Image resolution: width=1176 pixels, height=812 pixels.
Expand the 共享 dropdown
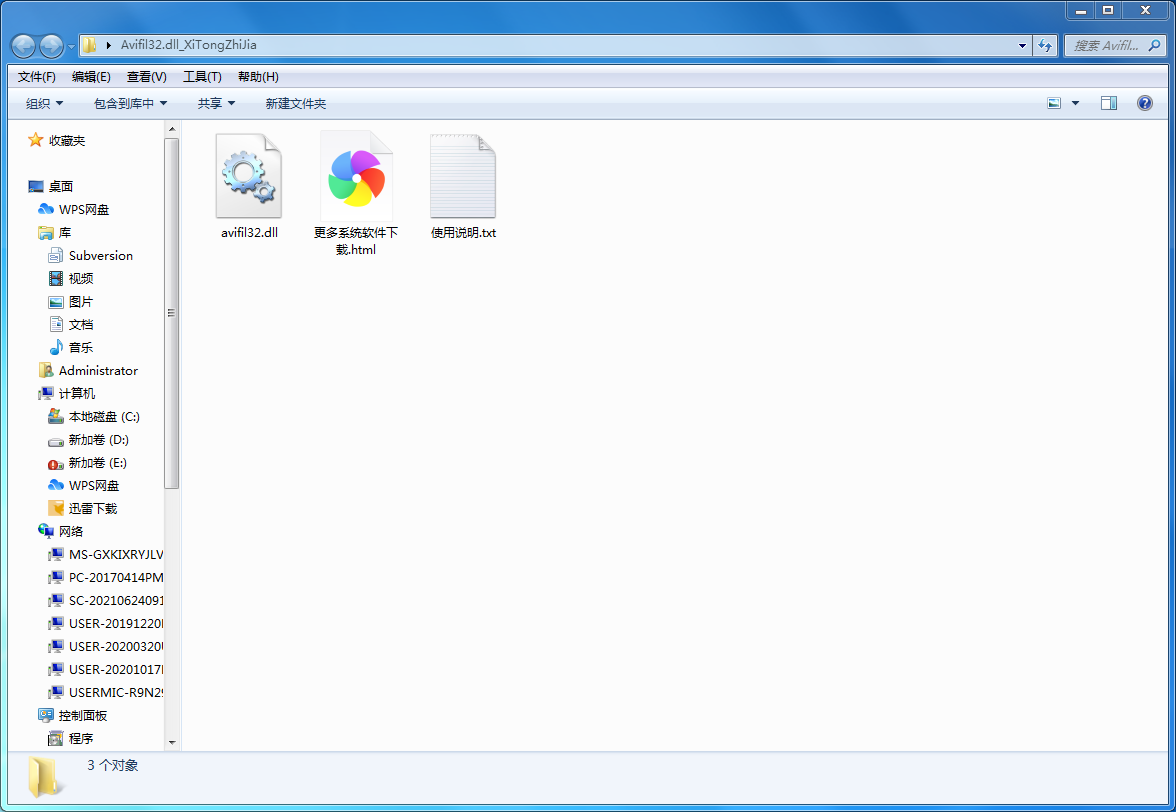pyautogui.click(x=216, y=103)
